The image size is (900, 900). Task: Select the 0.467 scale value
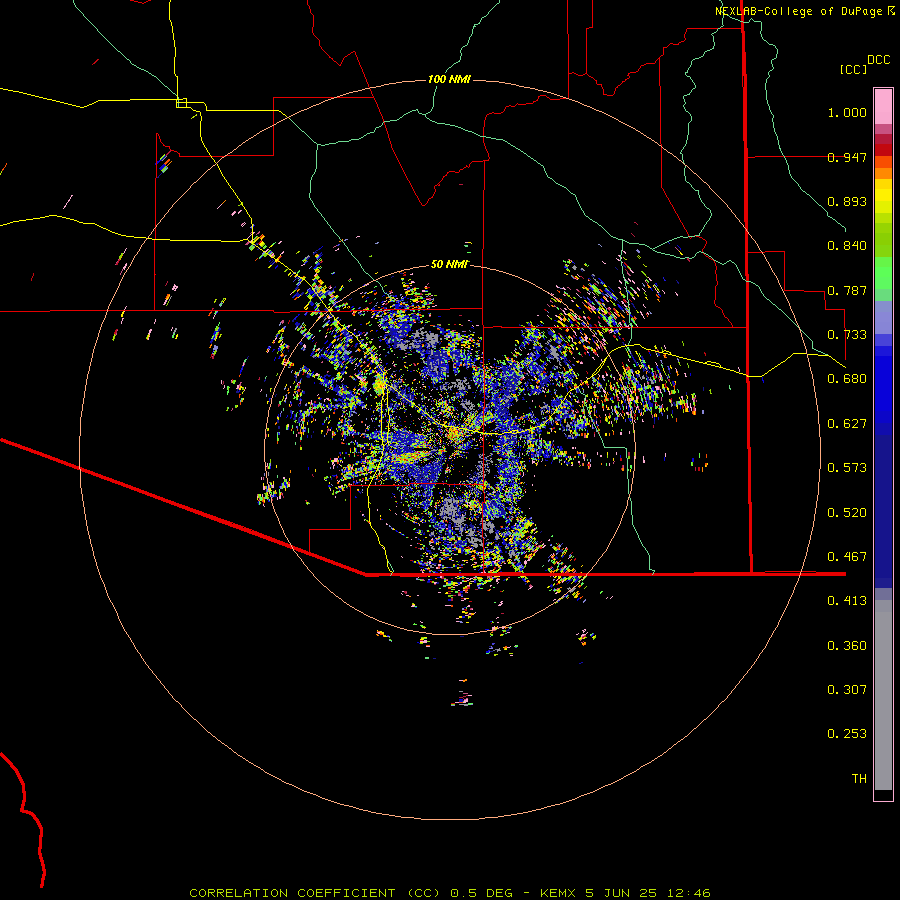coord(847,557)
